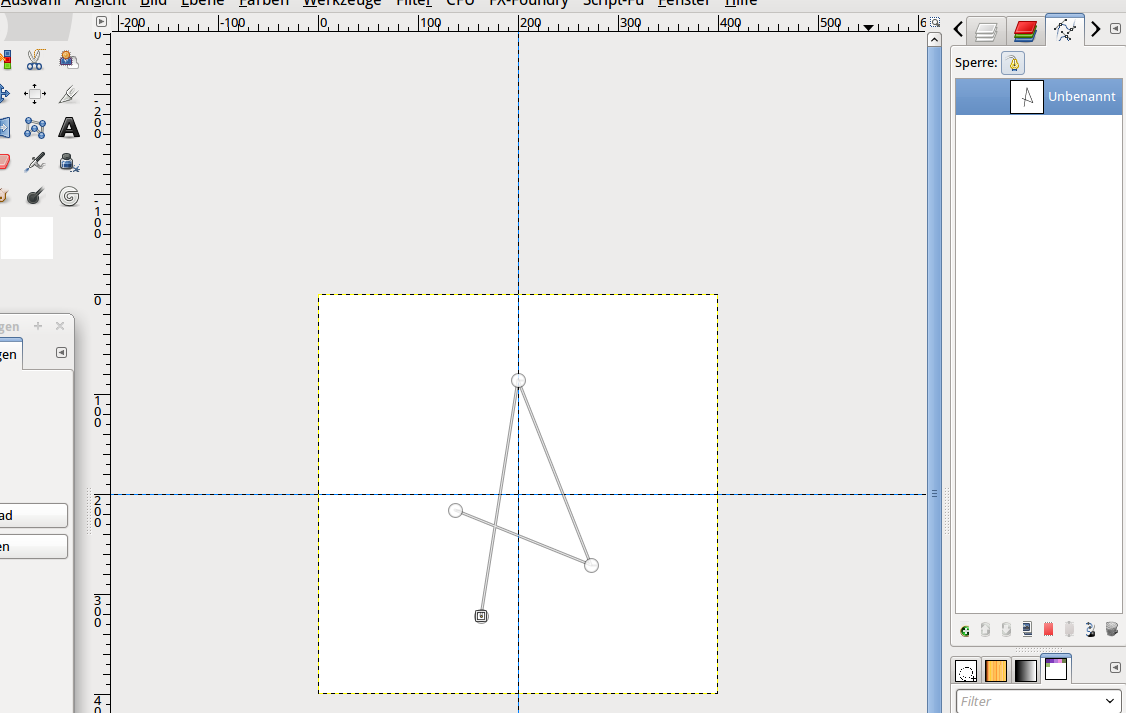The image size is (1126, 713).
Task: Toggle the path stroke lock next to Sperre
Action: [1013, 63]
